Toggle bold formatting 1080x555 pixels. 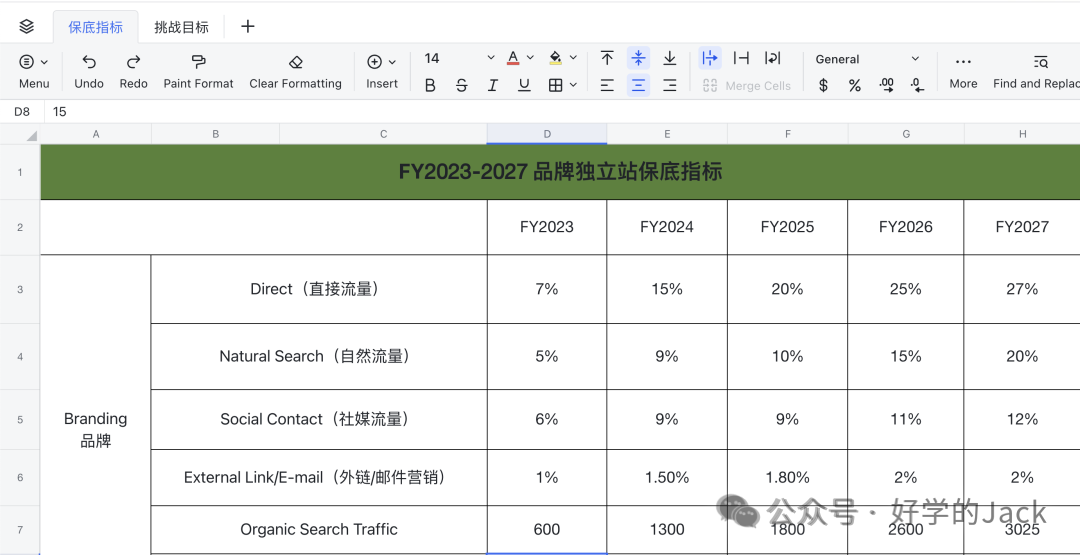(x=430, y=85)
